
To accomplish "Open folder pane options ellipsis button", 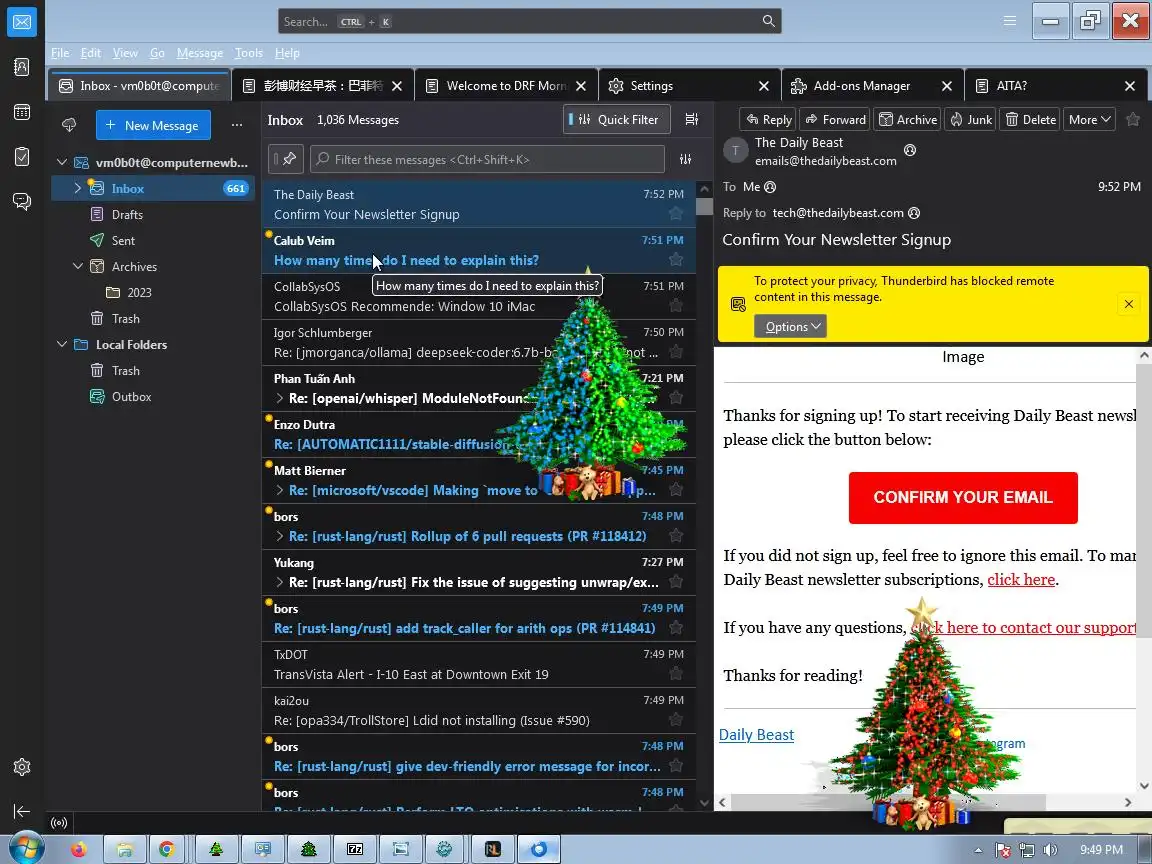I will click(237, 125).
